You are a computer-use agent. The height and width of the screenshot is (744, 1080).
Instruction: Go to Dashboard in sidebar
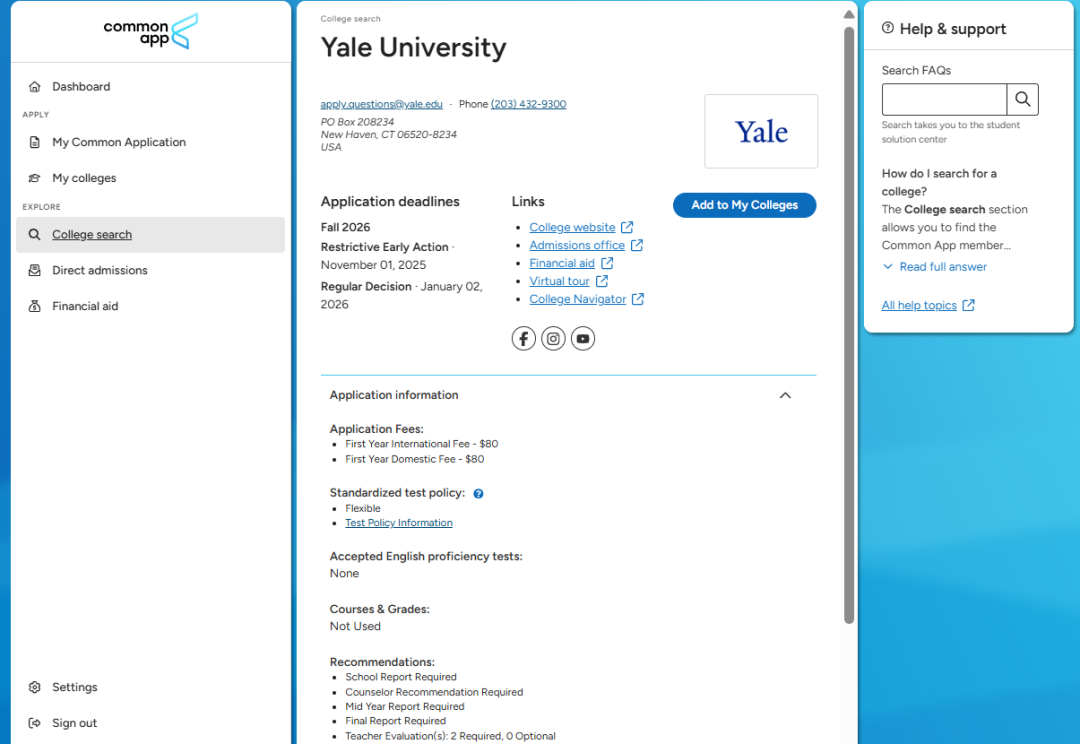pos(81,87)
